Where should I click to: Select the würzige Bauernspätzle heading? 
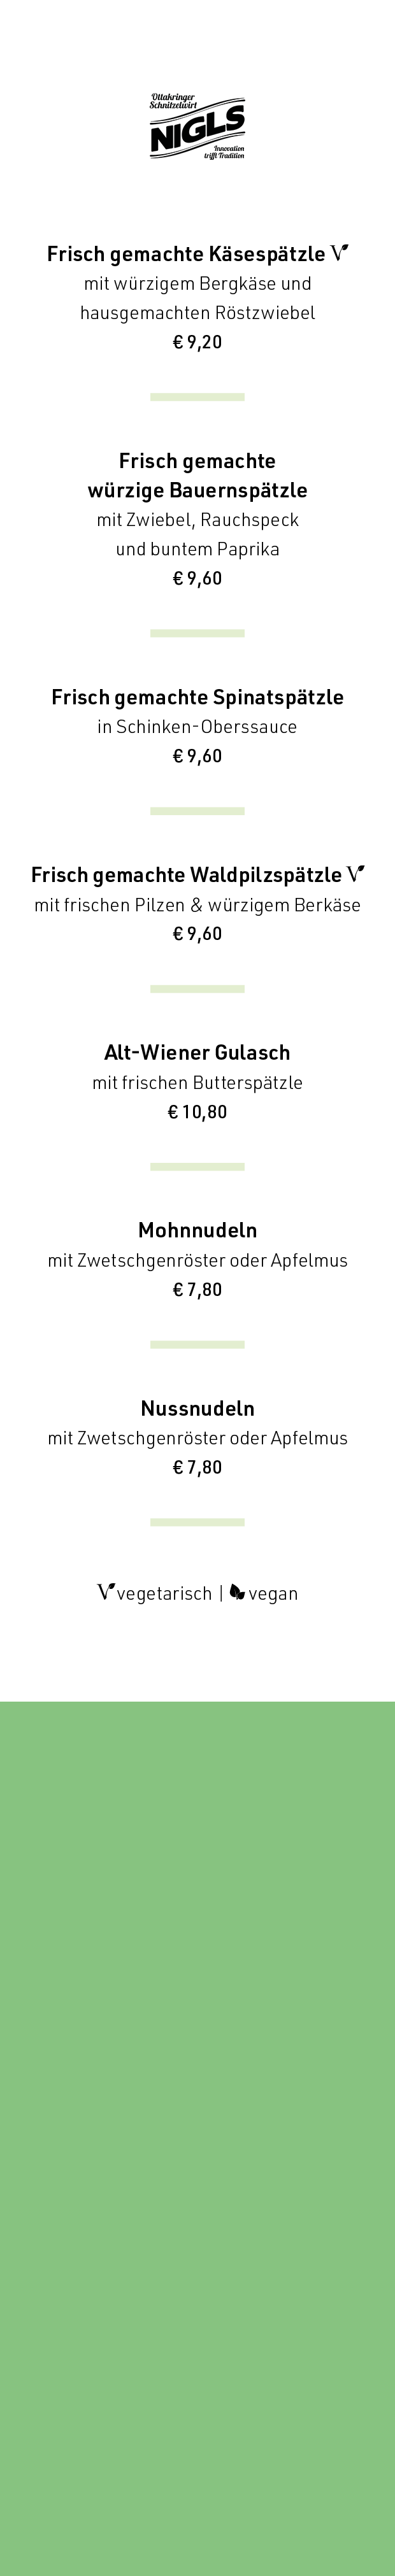click(x=197, y=491)
